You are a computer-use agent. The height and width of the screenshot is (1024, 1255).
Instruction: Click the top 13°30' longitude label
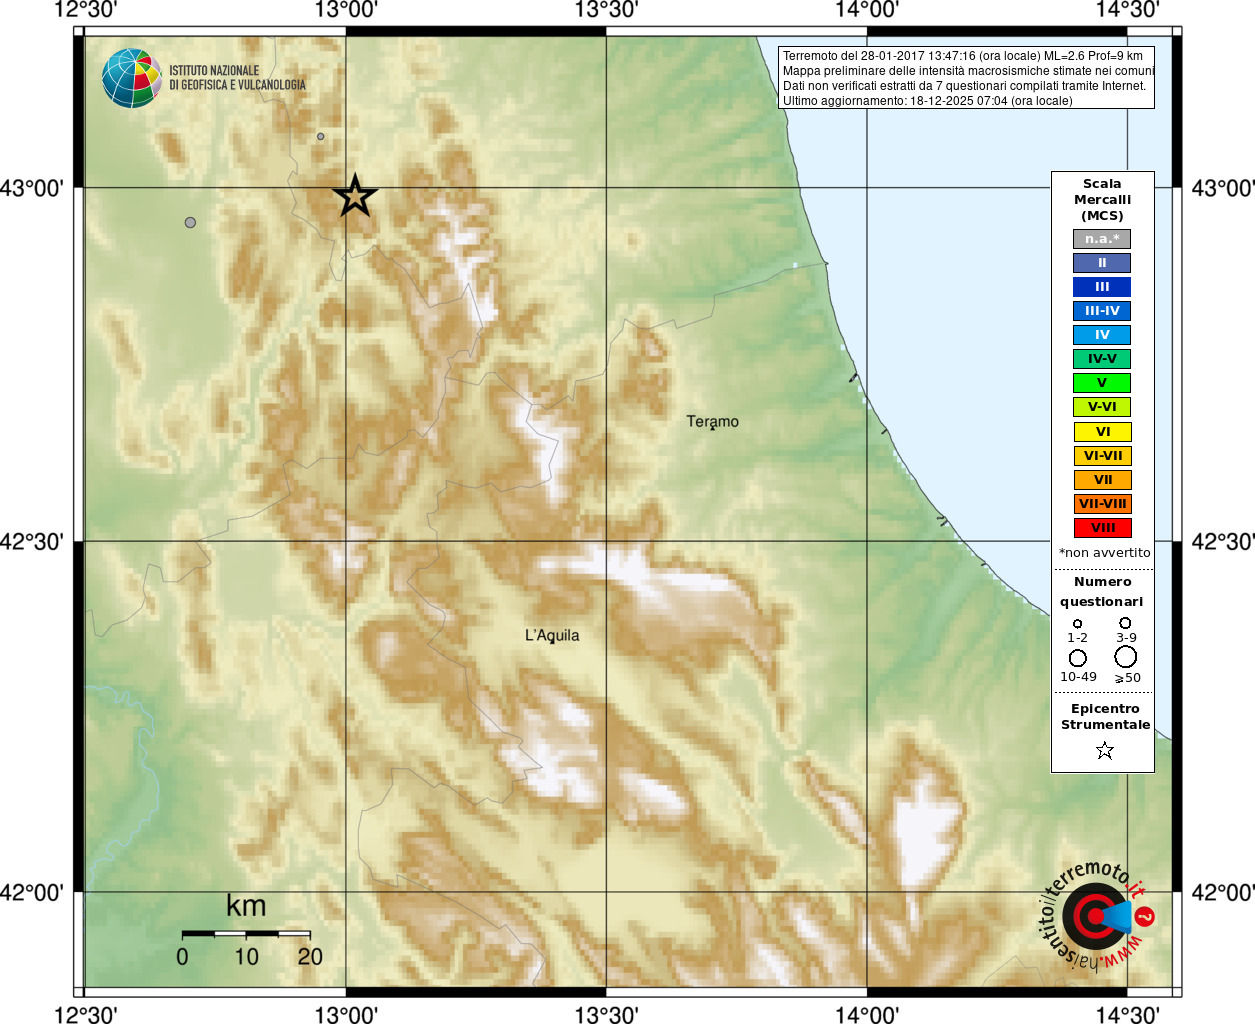point(606,10)
